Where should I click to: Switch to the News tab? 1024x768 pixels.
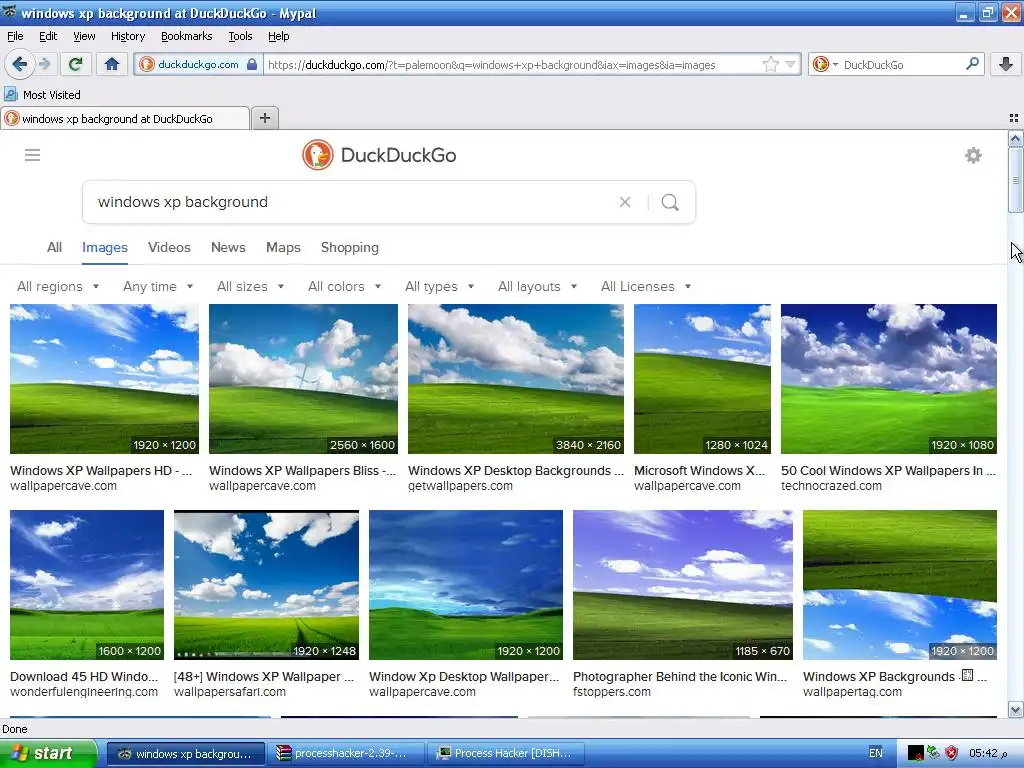(228, 248)
